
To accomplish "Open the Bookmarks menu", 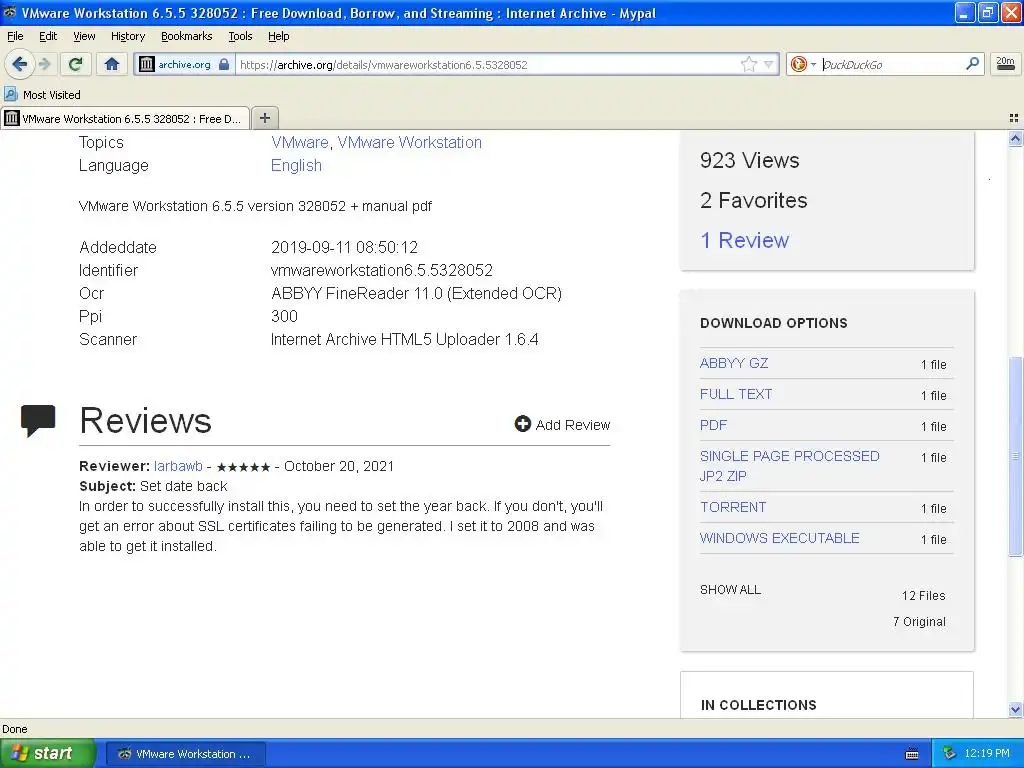I will [187, 36].
